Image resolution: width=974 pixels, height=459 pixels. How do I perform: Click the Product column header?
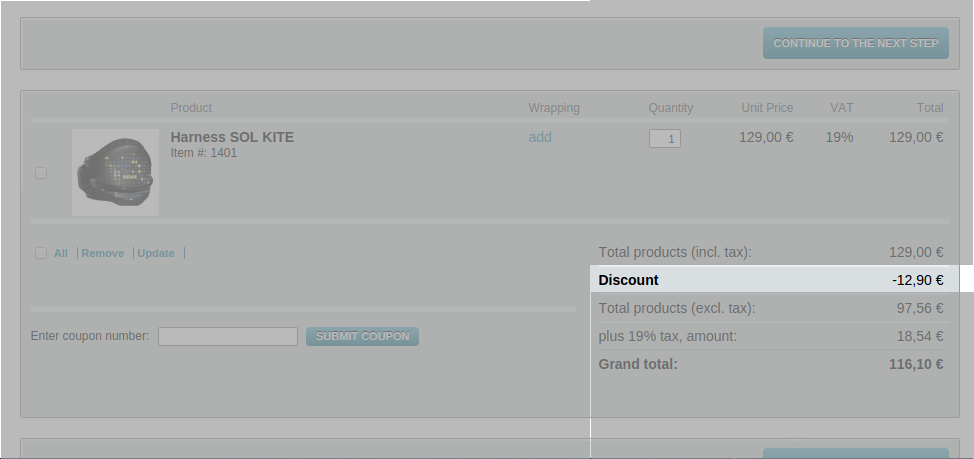(191, 108)
